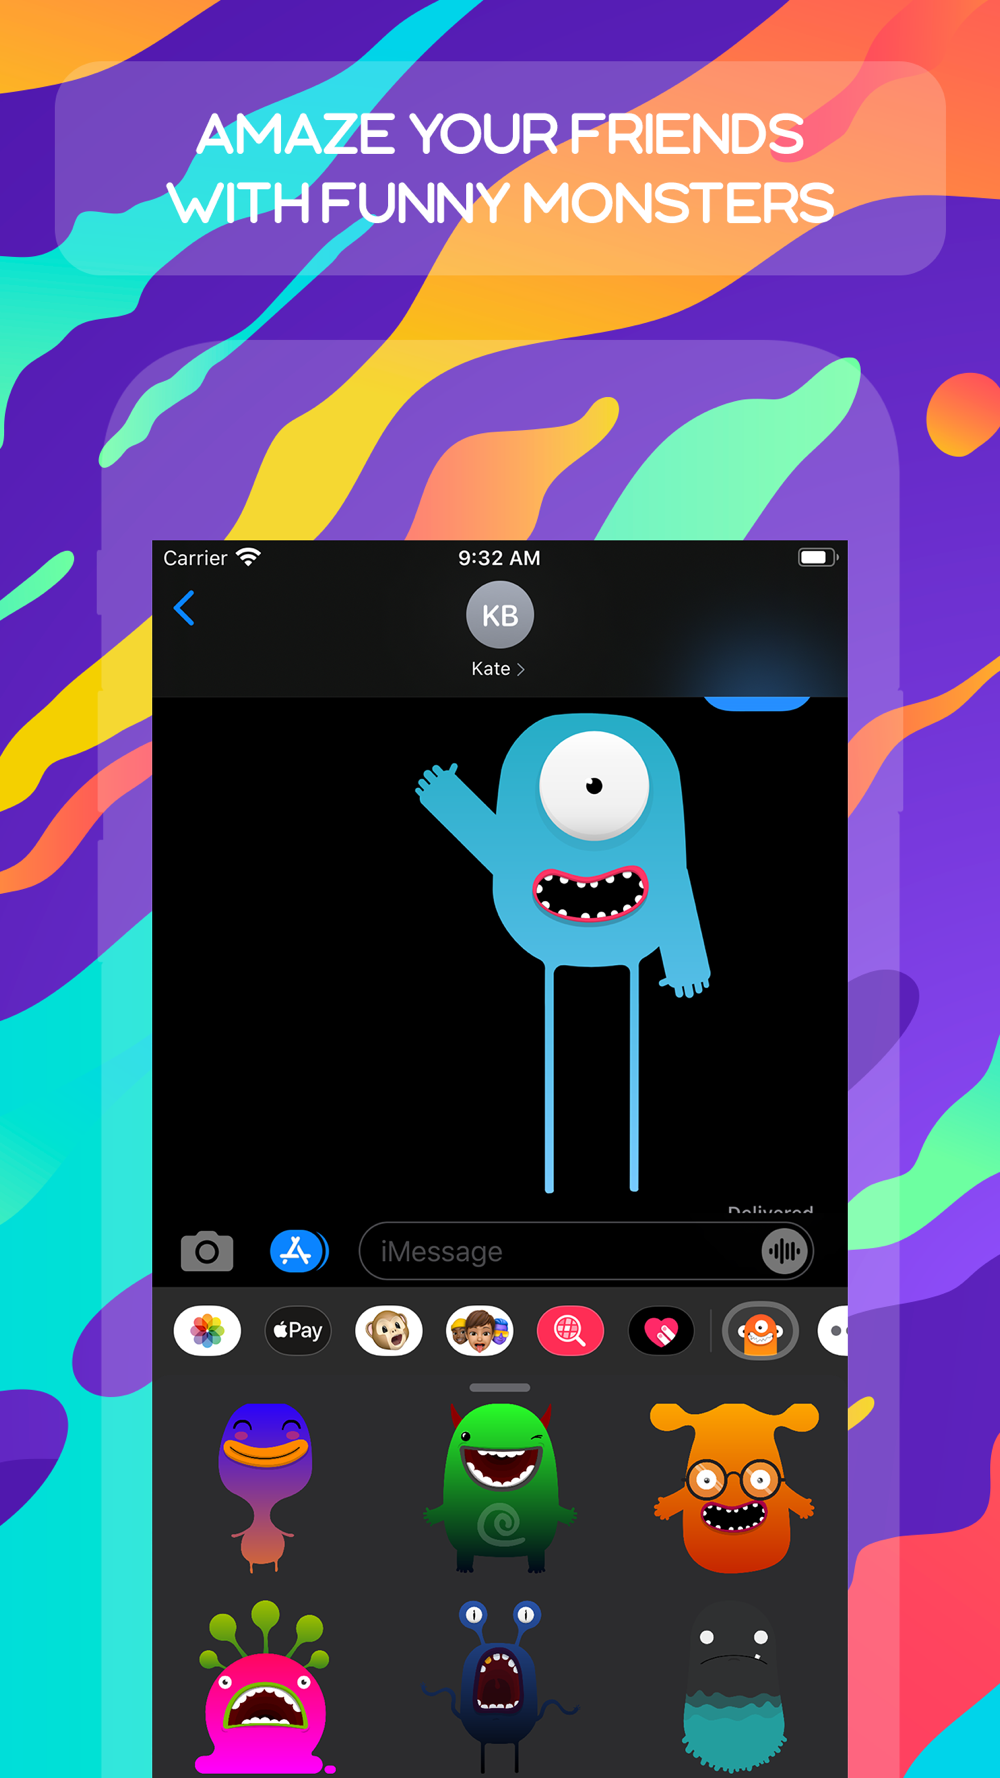Tap the blue back arrow
The image size is (1000, 1778).
184,608
